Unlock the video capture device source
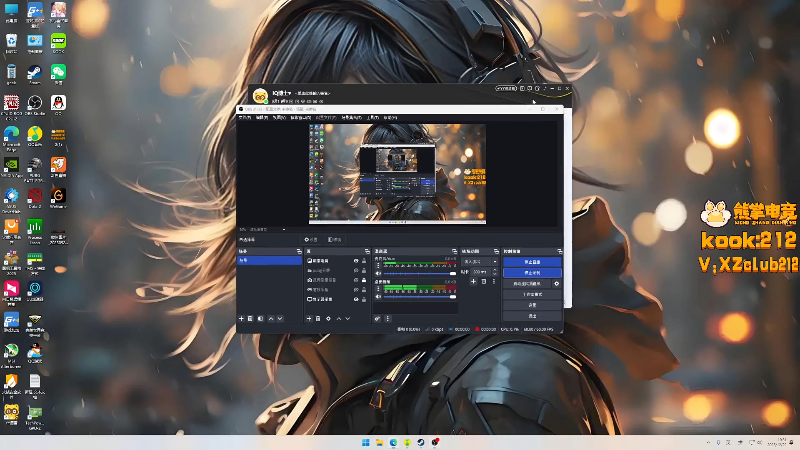 [364, 280]
